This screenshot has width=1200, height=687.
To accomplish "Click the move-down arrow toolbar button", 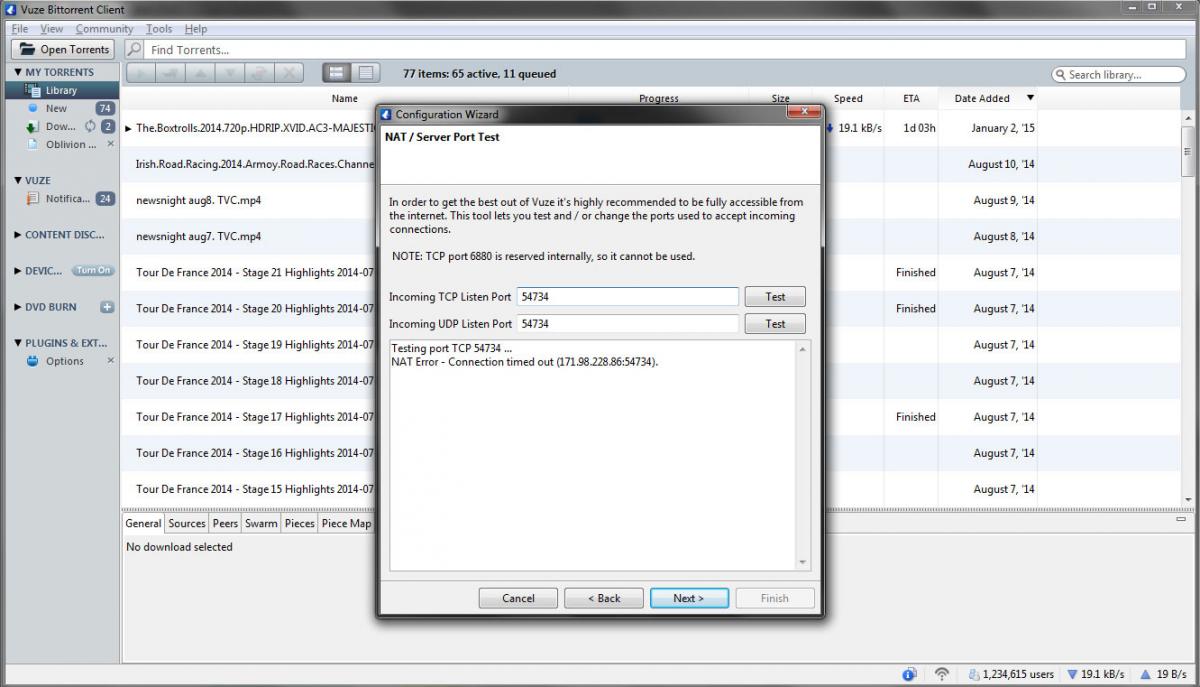I will coord(230,73).
